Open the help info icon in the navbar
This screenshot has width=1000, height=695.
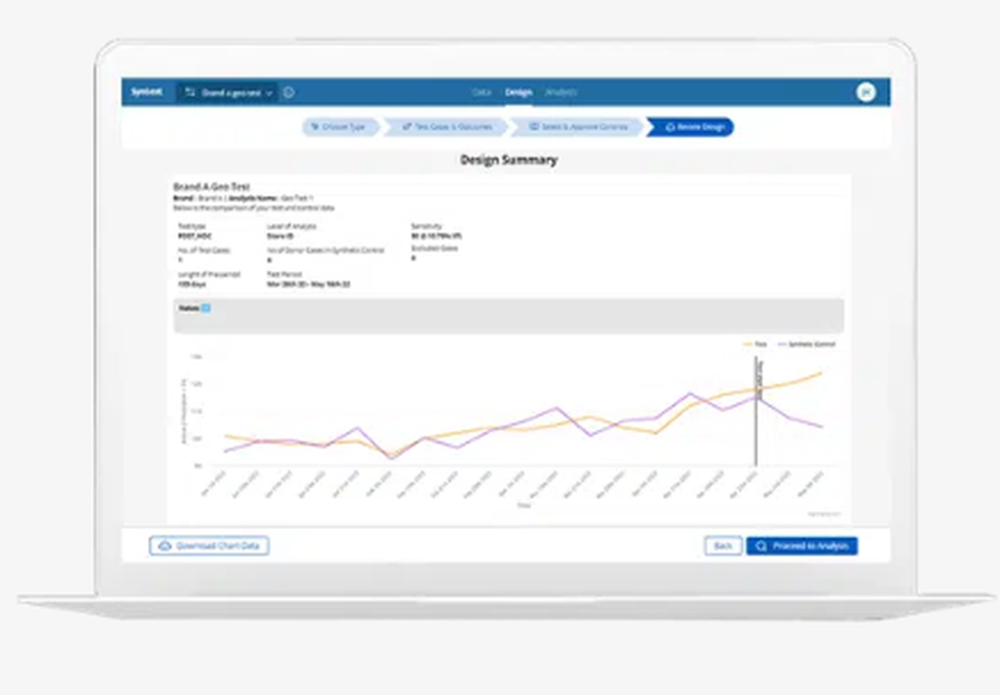(287, 92)
